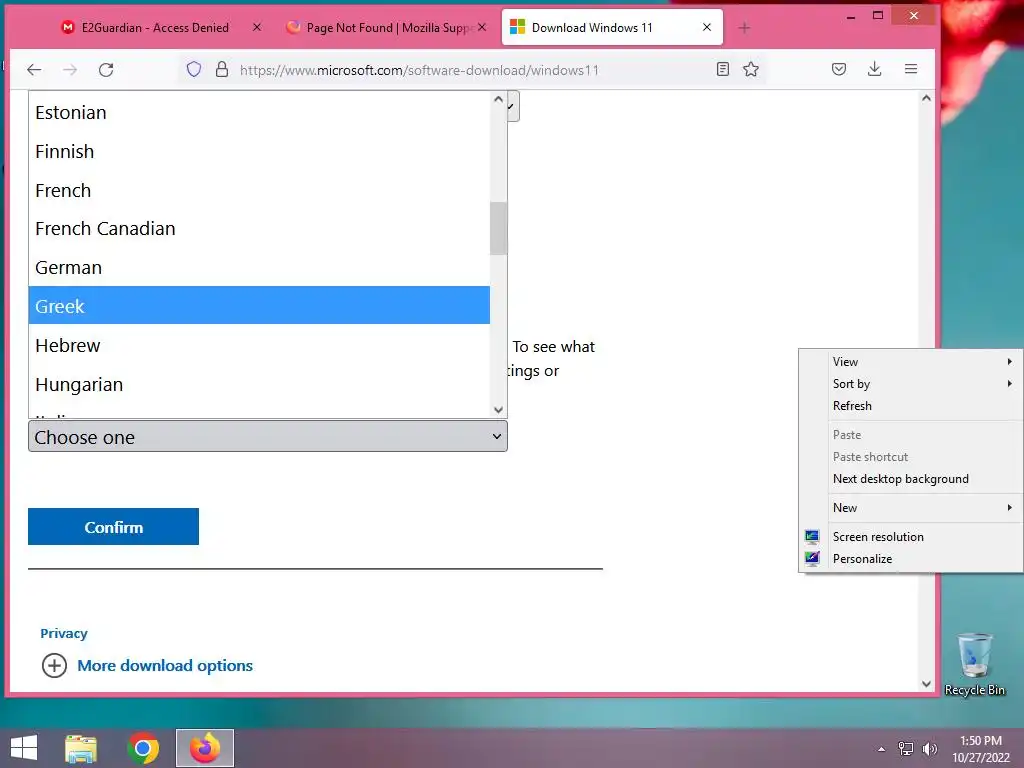Select the Download Windows 11 tab
Screen dimensions: 1024x768
612,27
